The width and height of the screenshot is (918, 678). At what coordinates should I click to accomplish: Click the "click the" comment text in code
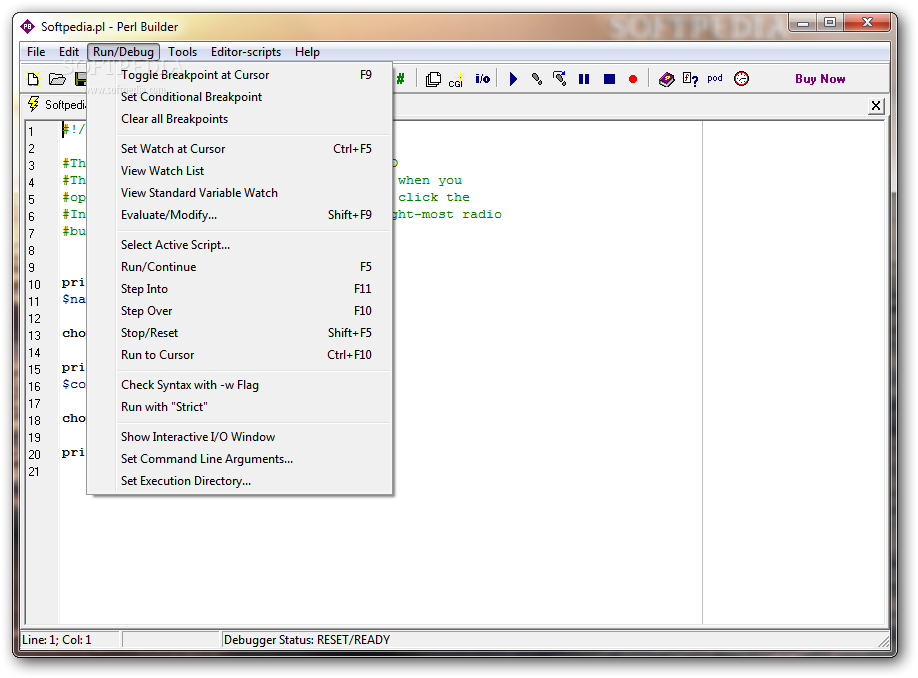[x=434, y=197]
